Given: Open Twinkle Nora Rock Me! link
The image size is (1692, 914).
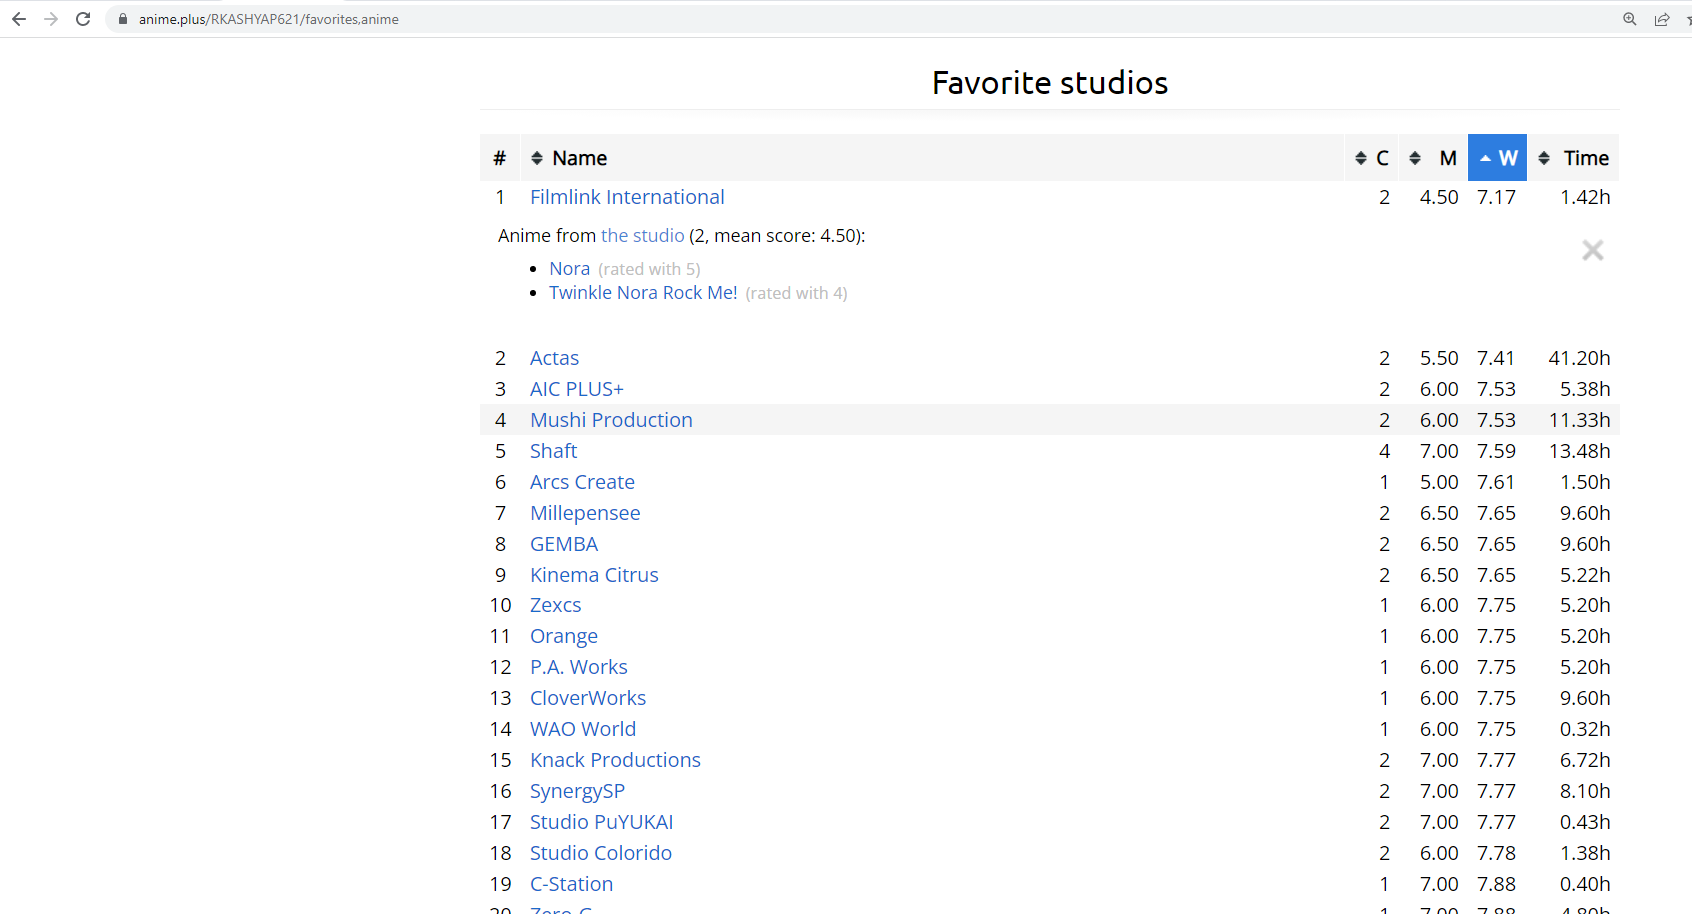Looking at the screenshot, I should point(643,293).
